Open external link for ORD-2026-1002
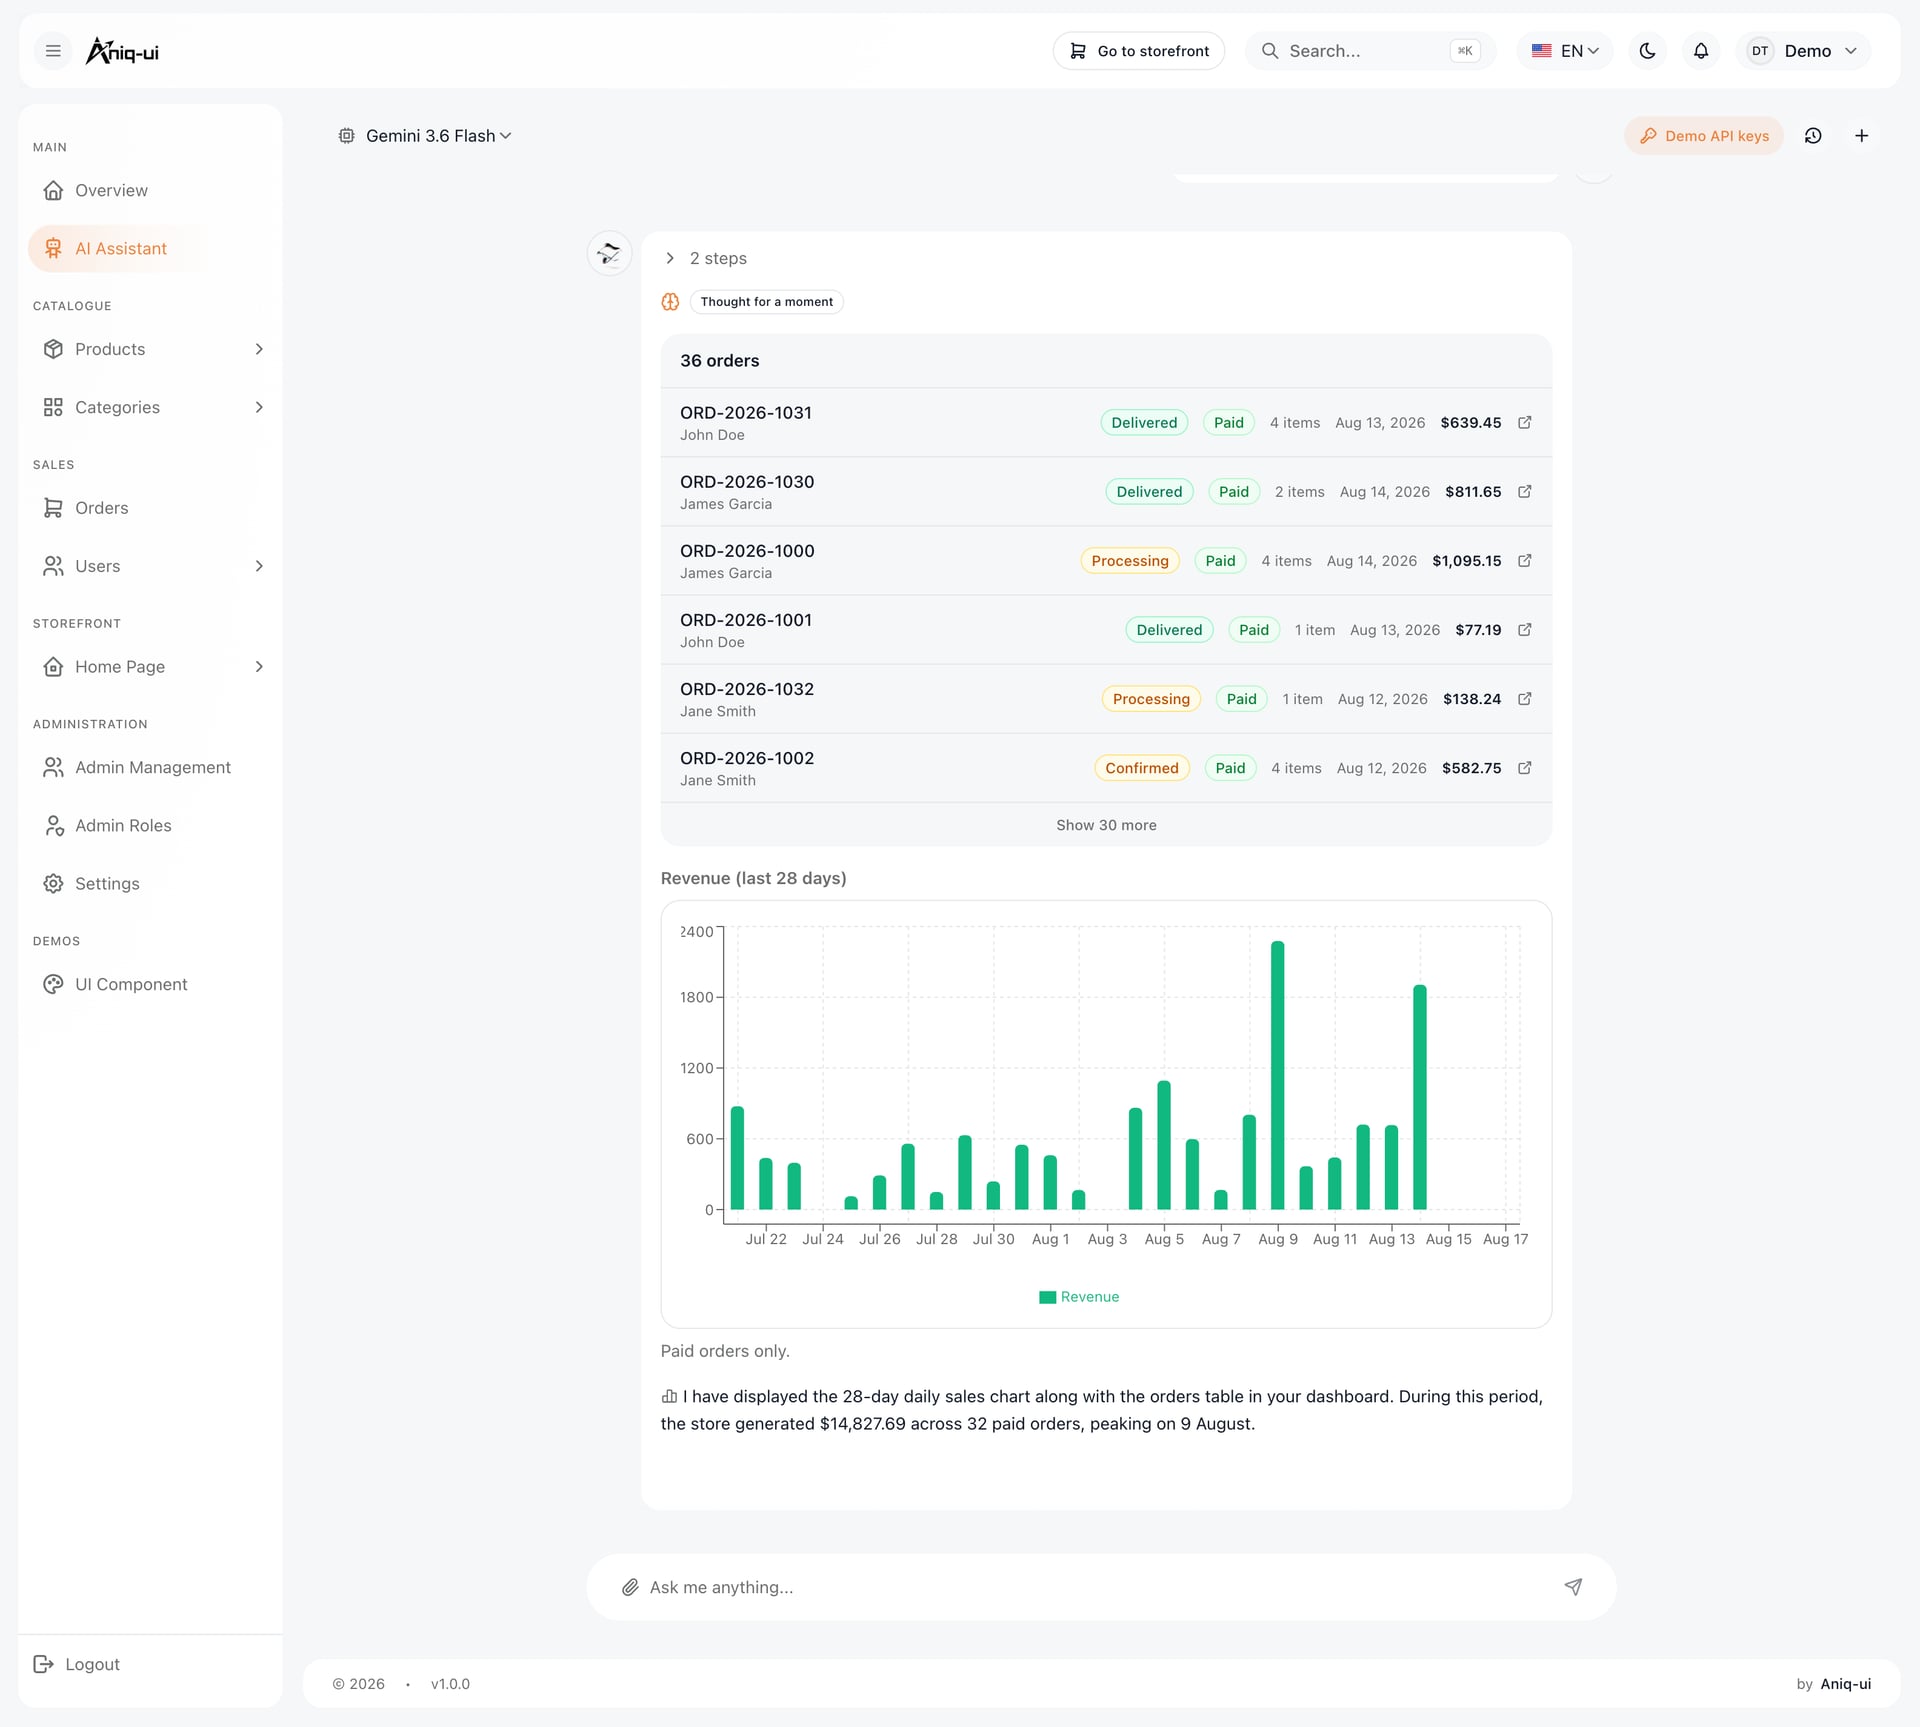This screenshot has height=1727, width=1920. coord(1524,768)
